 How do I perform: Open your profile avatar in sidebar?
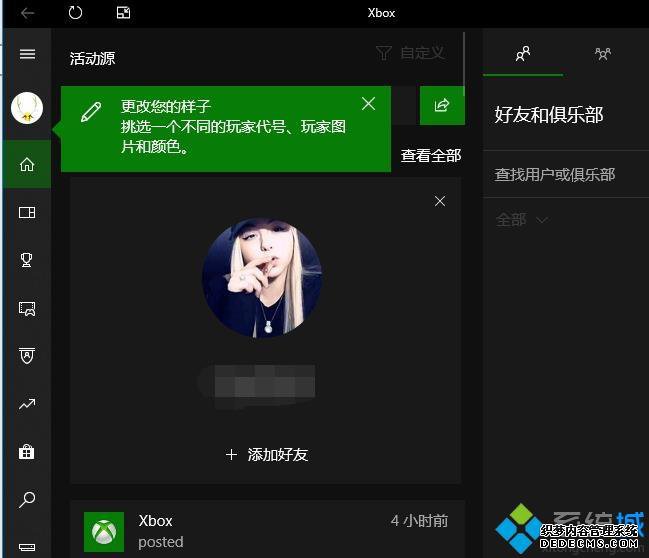coord(27,108)
